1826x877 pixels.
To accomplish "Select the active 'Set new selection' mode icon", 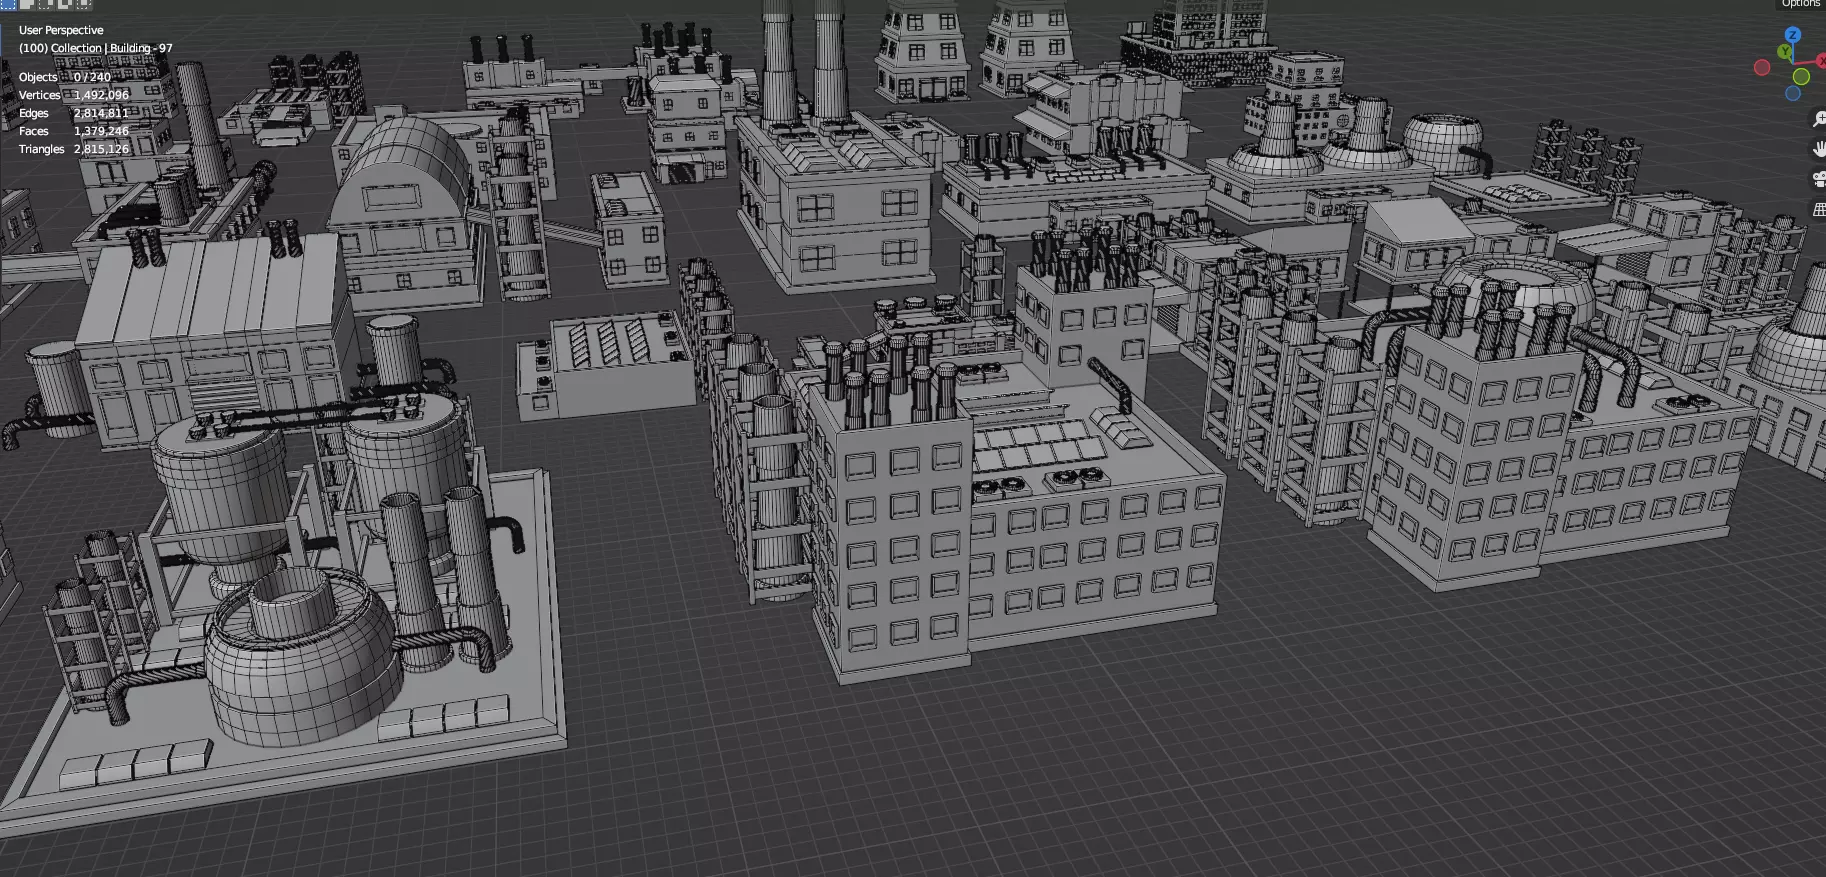I will 8,4.
